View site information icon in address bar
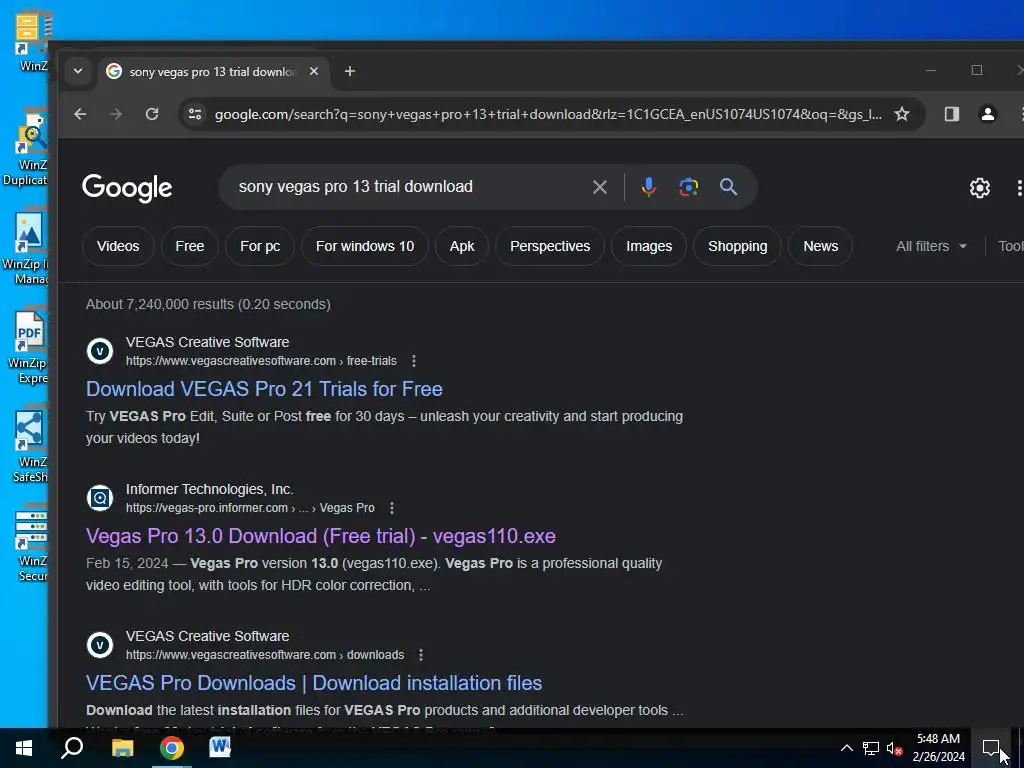 (x=195, y=114)
